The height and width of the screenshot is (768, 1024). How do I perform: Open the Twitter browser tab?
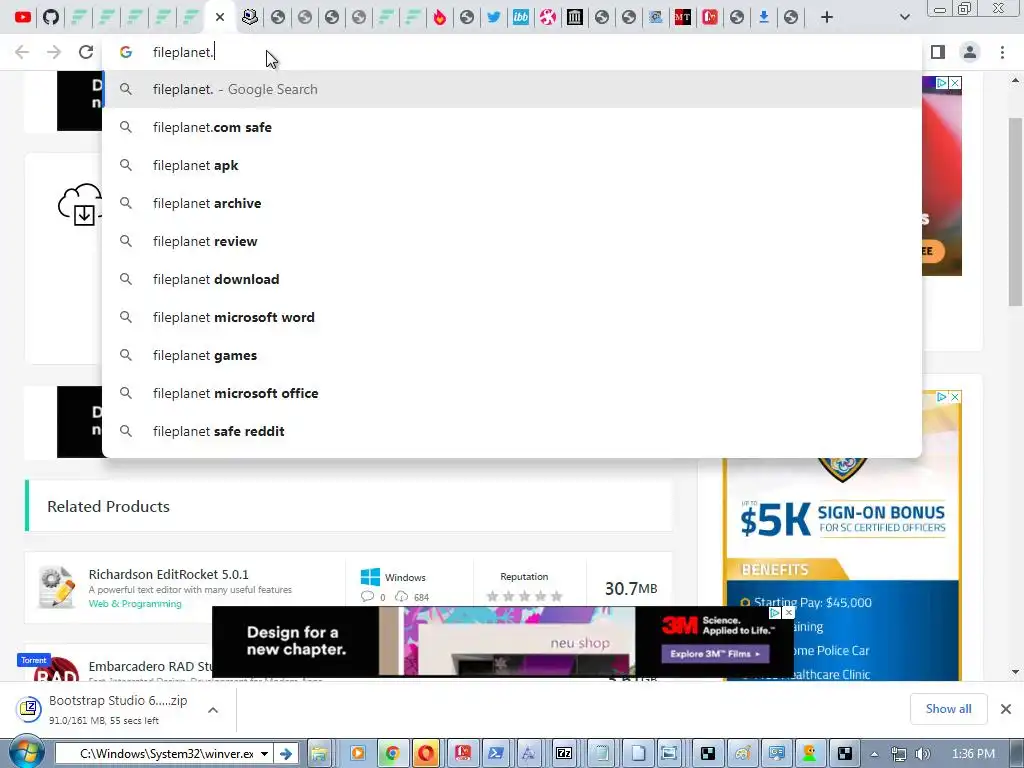494,17
